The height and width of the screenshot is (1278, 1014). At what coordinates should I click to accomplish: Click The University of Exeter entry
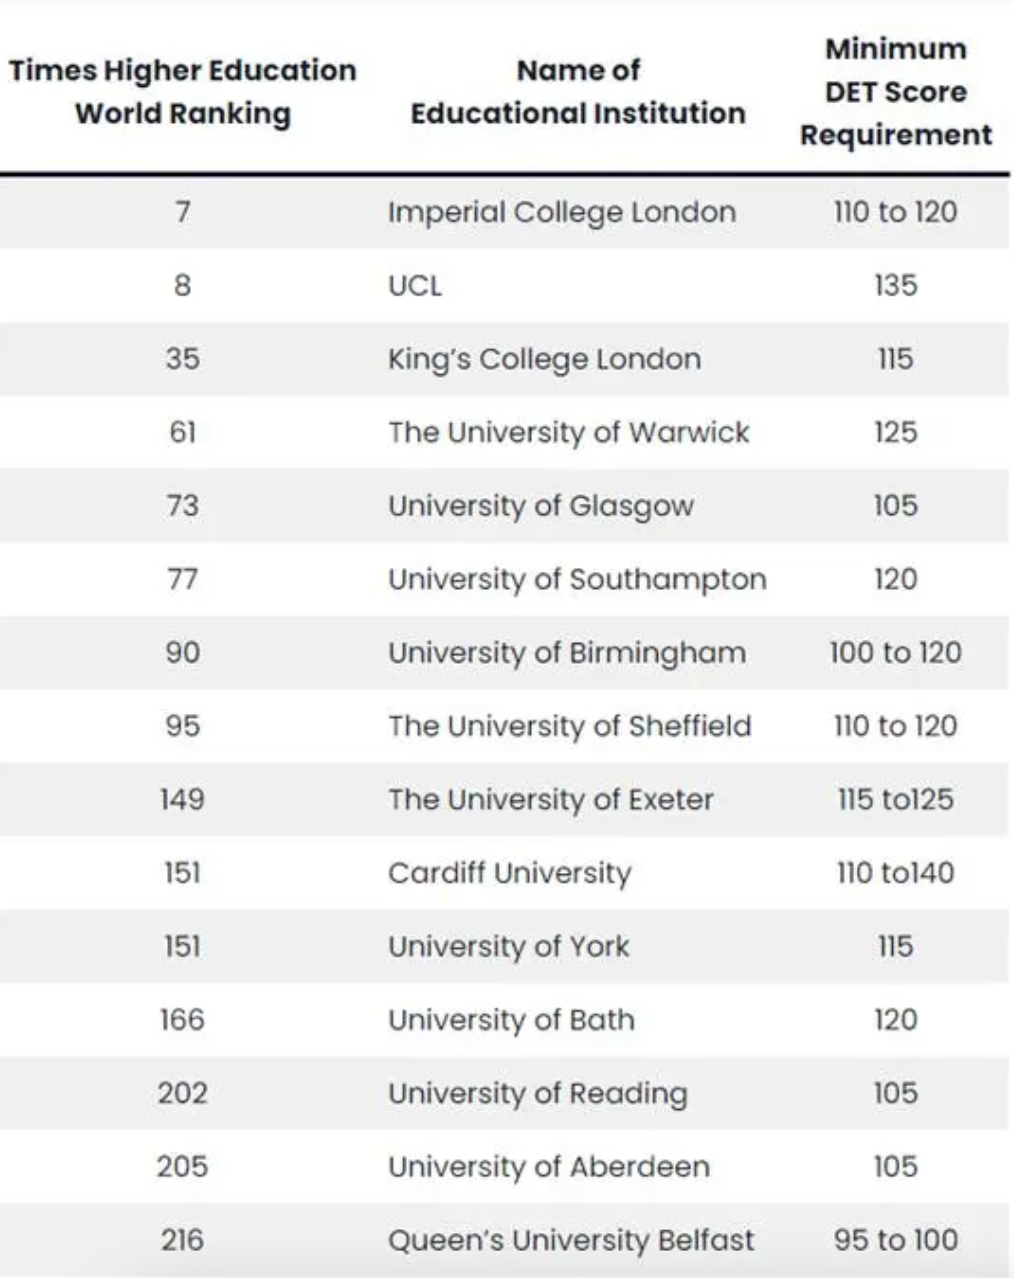[550, 800]
